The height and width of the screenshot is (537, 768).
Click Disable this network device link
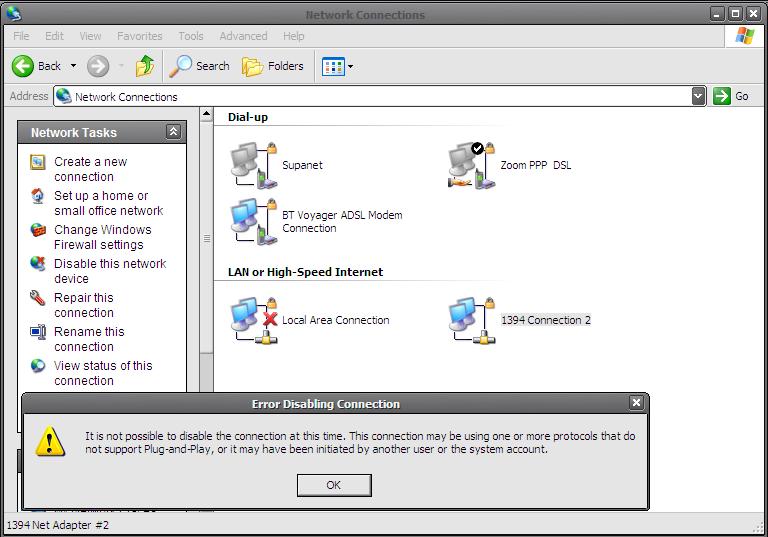click(110, 270)
